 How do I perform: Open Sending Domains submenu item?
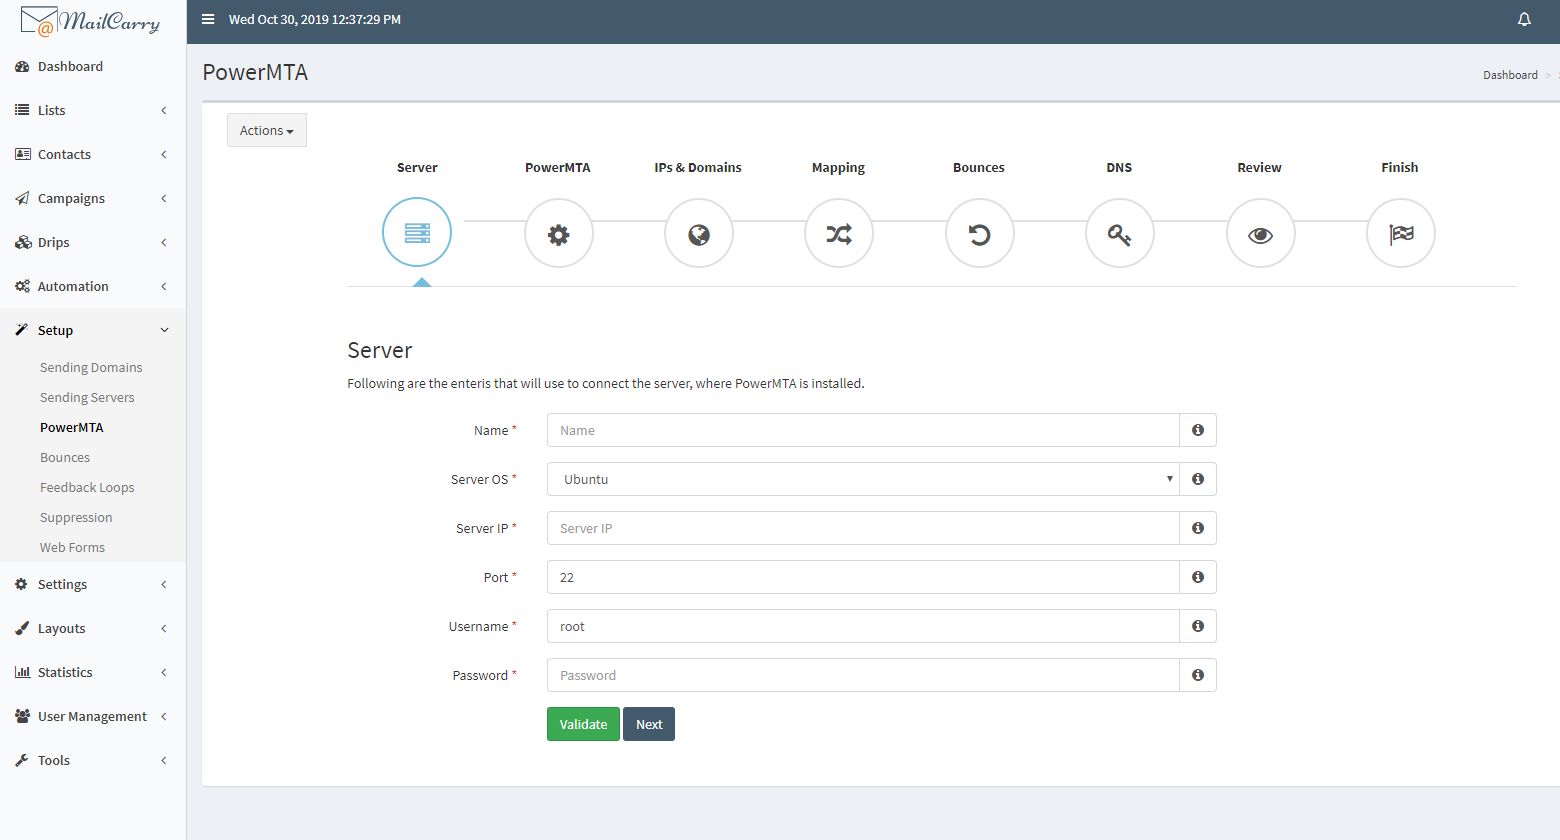coord(91,367)
